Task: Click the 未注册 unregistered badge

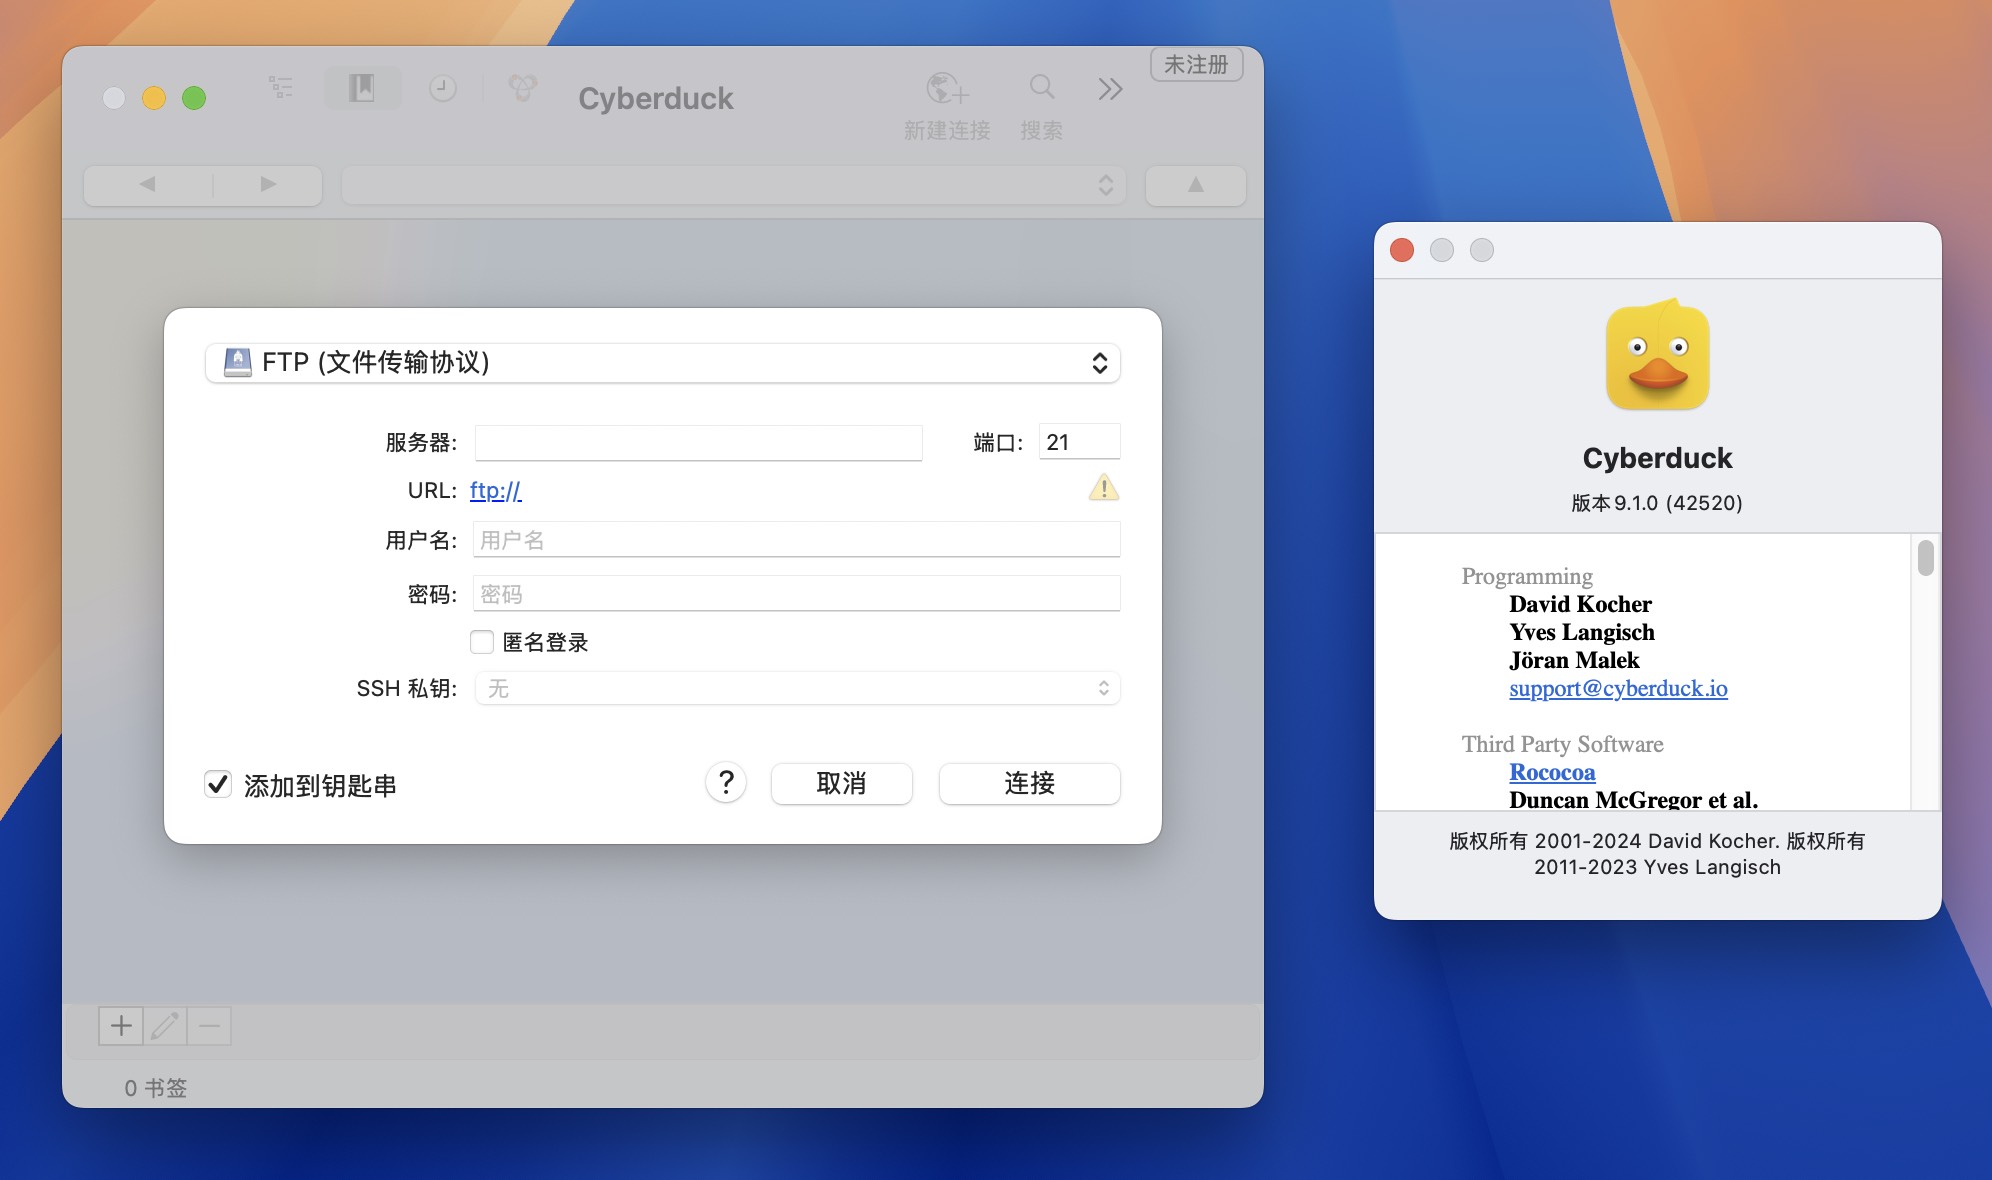Action: (1196, 64)
